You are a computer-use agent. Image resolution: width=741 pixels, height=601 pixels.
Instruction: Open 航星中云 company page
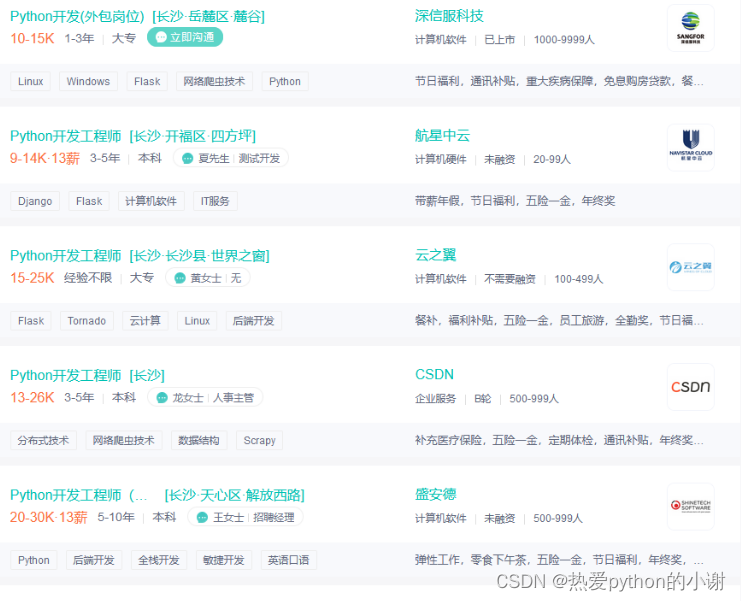[442, 136]
